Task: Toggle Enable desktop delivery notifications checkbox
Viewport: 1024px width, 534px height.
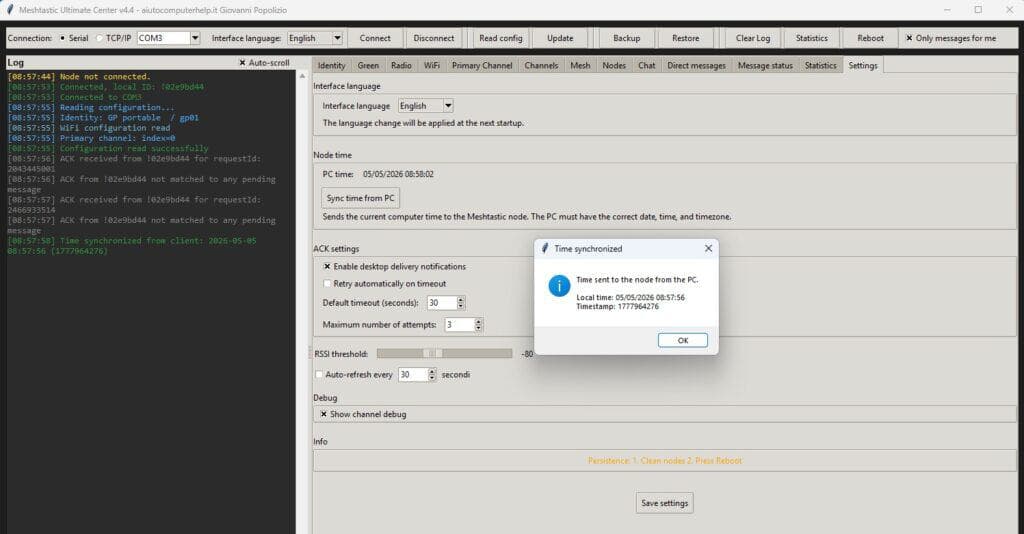Action: [x=327, y=266]
